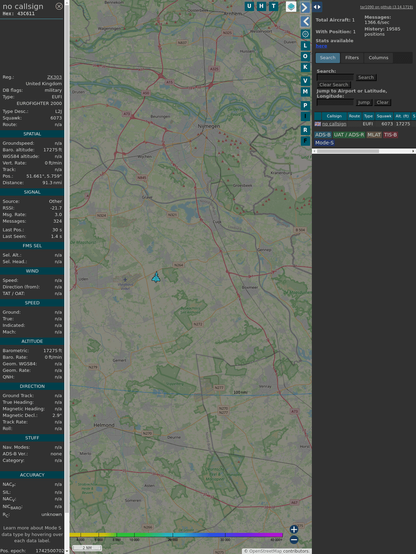
Task: Click the R map button
Action: 305,130
